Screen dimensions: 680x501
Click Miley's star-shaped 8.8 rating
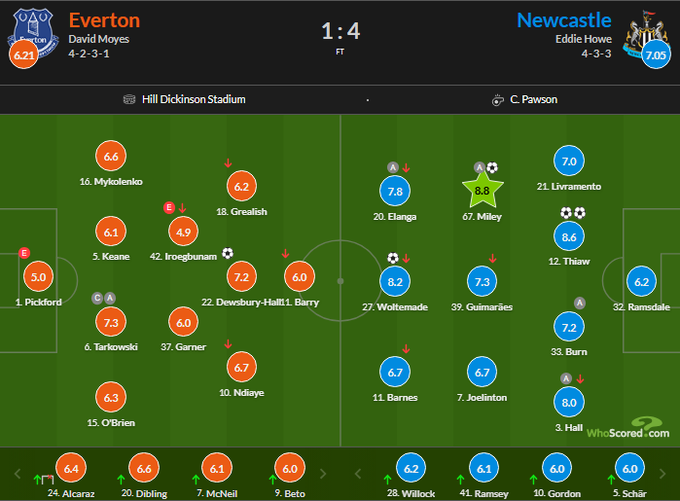[x=482, y=189]
